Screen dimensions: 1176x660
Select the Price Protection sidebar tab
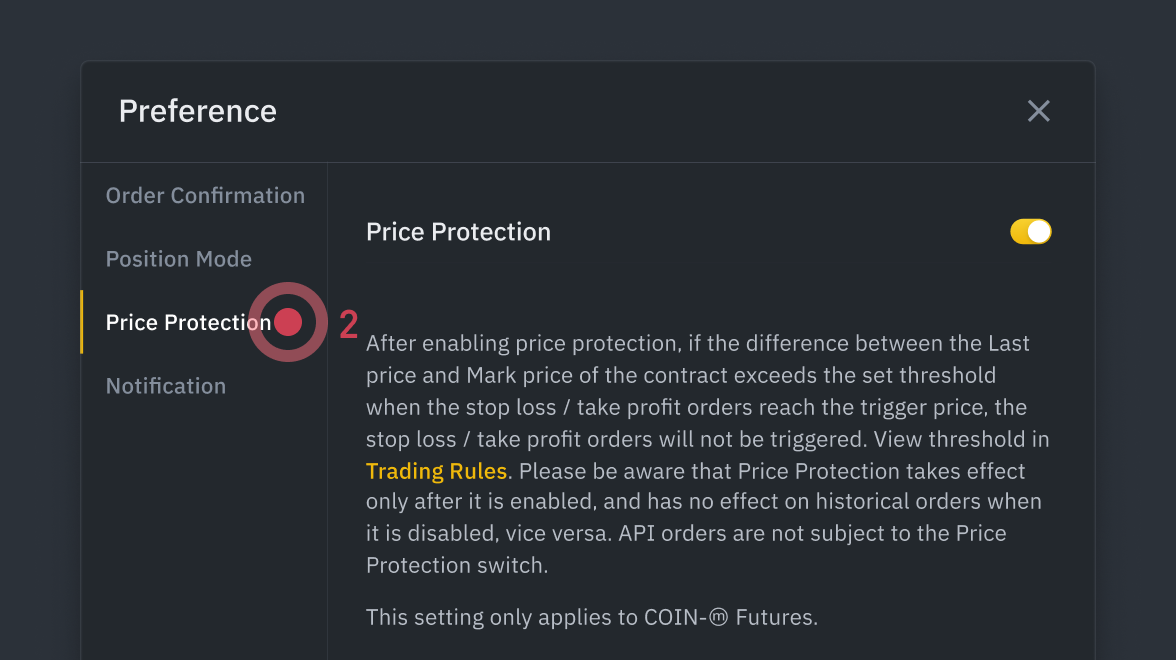[187, 322]
